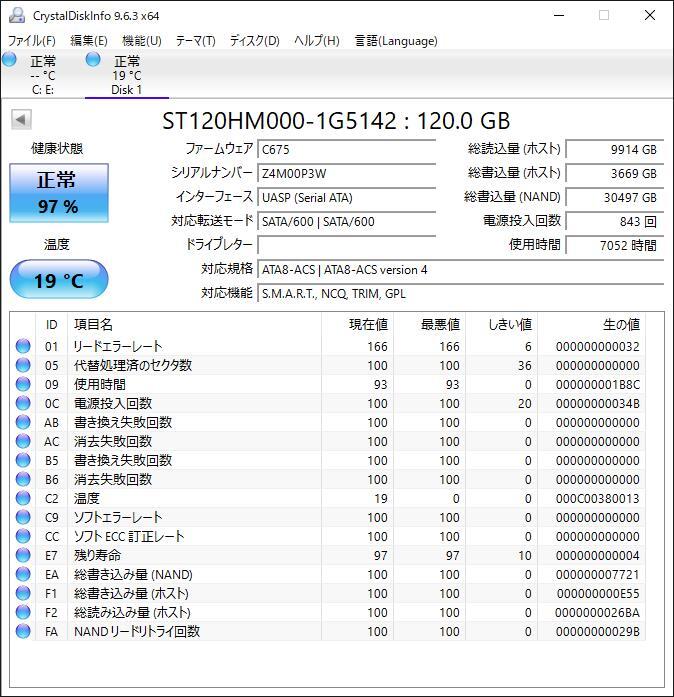Viewport: 674px width, 697px height.
Task: Click raw value 00000001B8C
Action: [598, 385]
